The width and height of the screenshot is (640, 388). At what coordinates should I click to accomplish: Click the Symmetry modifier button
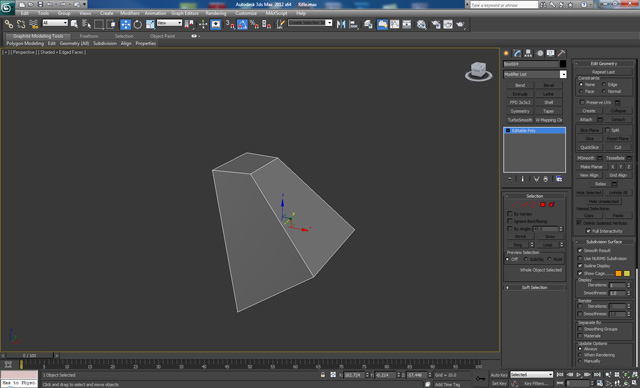tap(520, 111)
